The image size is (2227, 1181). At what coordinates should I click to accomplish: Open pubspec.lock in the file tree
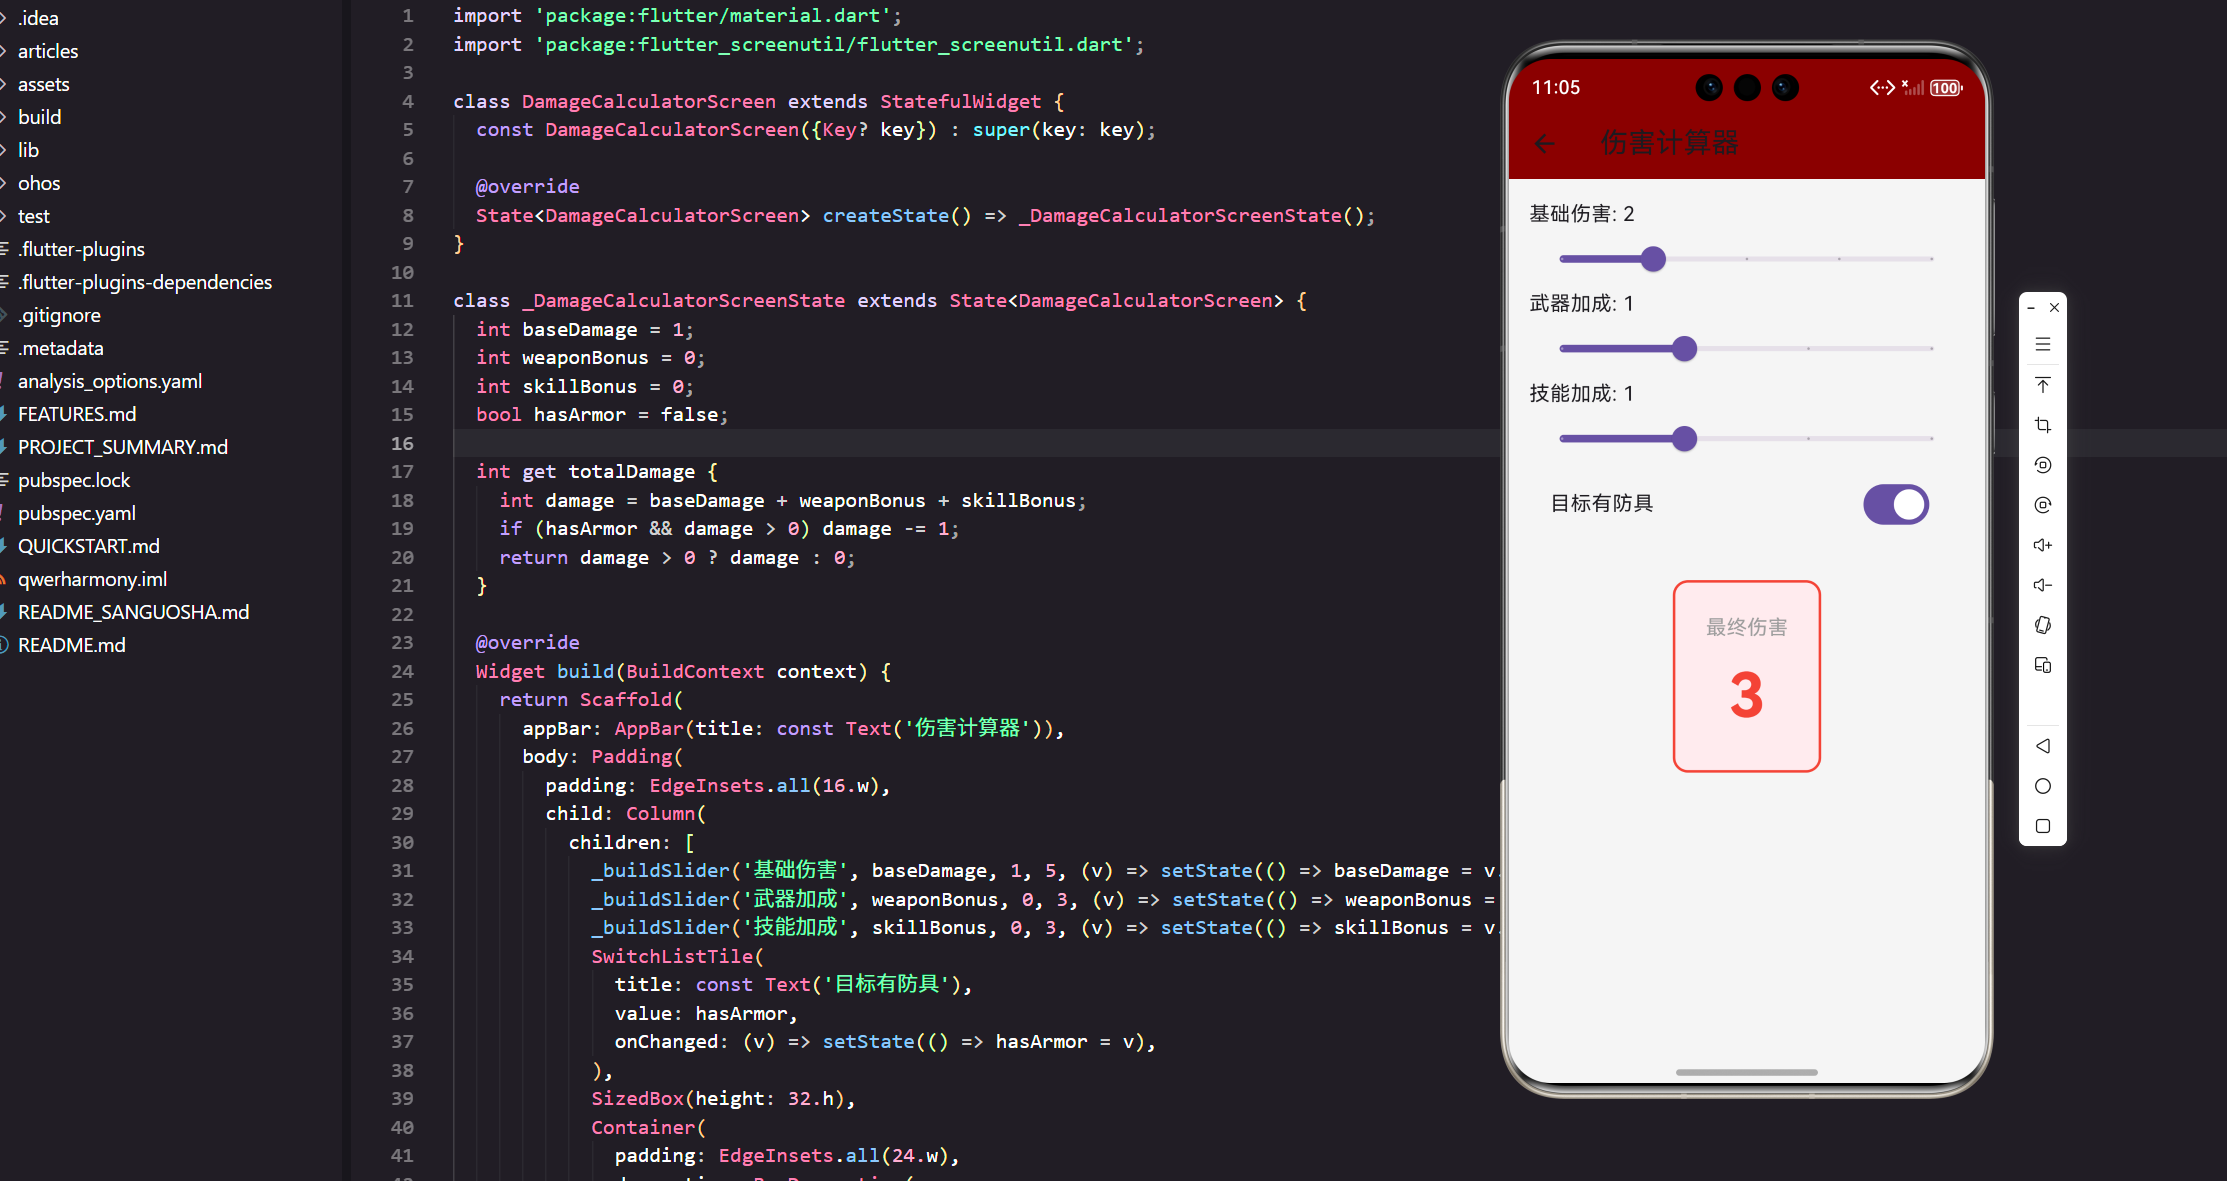pyautogui.click(x=74, y=480)
